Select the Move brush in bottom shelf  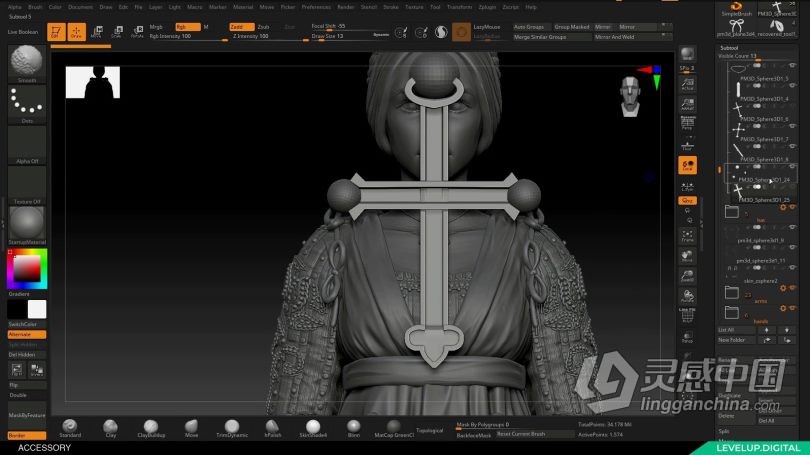pyautogui.click(x=191, y=428)
